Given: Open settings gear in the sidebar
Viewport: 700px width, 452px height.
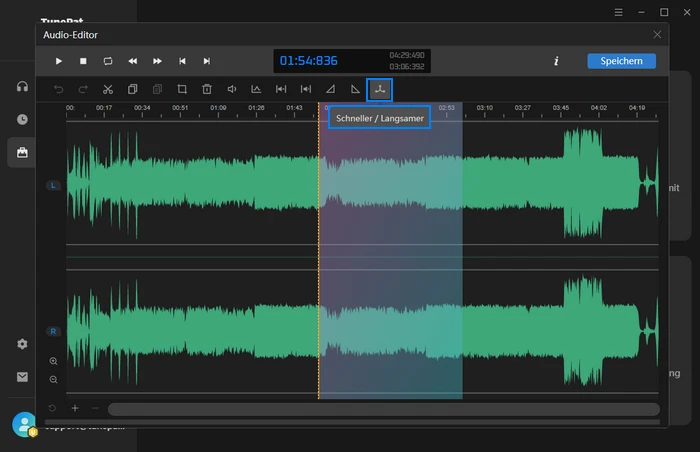Looking at the screenshot, I should click(22, 344).
